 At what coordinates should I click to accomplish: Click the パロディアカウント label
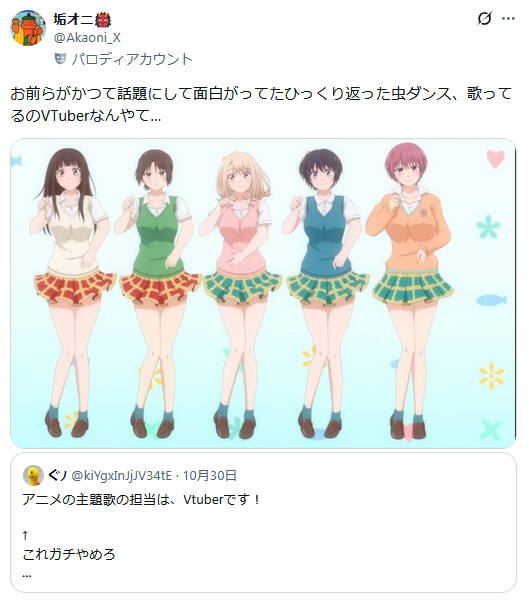tap(132, 59)
